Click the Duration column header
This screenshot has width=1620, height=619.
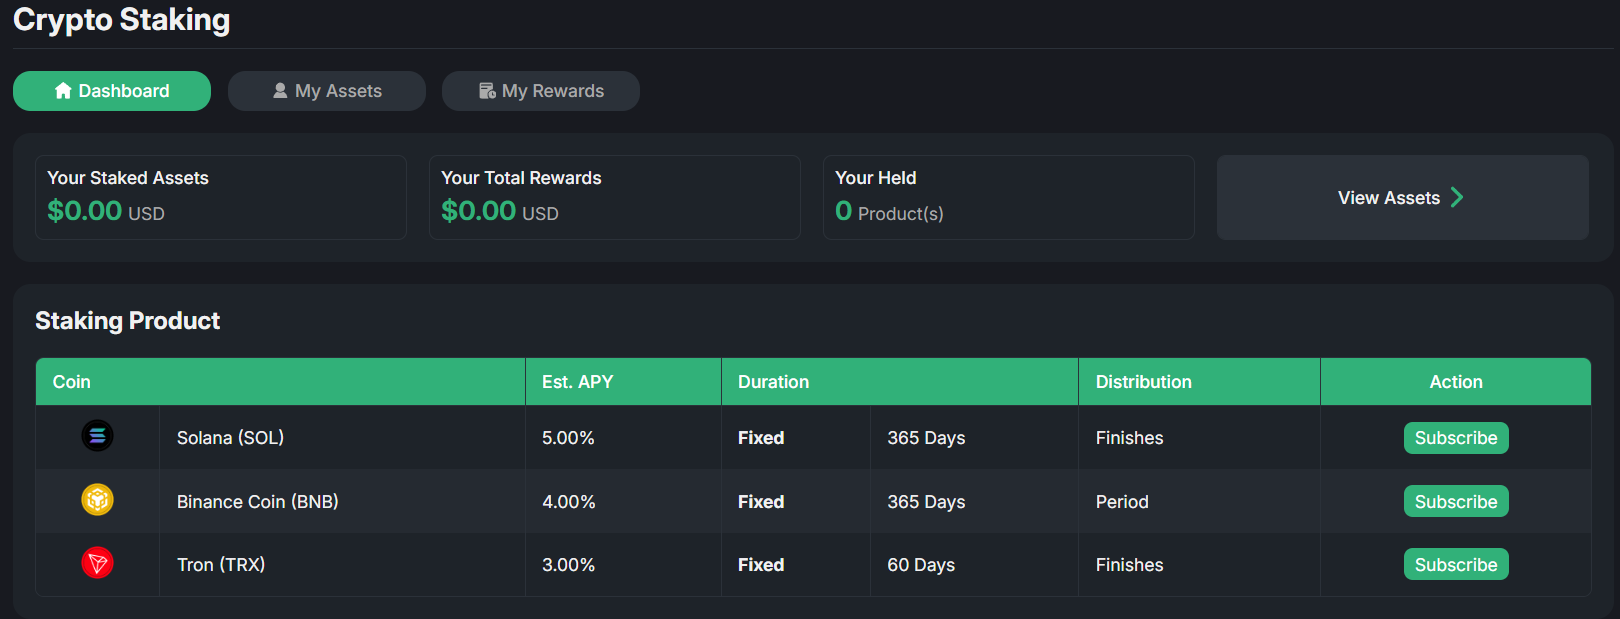pyautogui.click(x=773, y=382)
